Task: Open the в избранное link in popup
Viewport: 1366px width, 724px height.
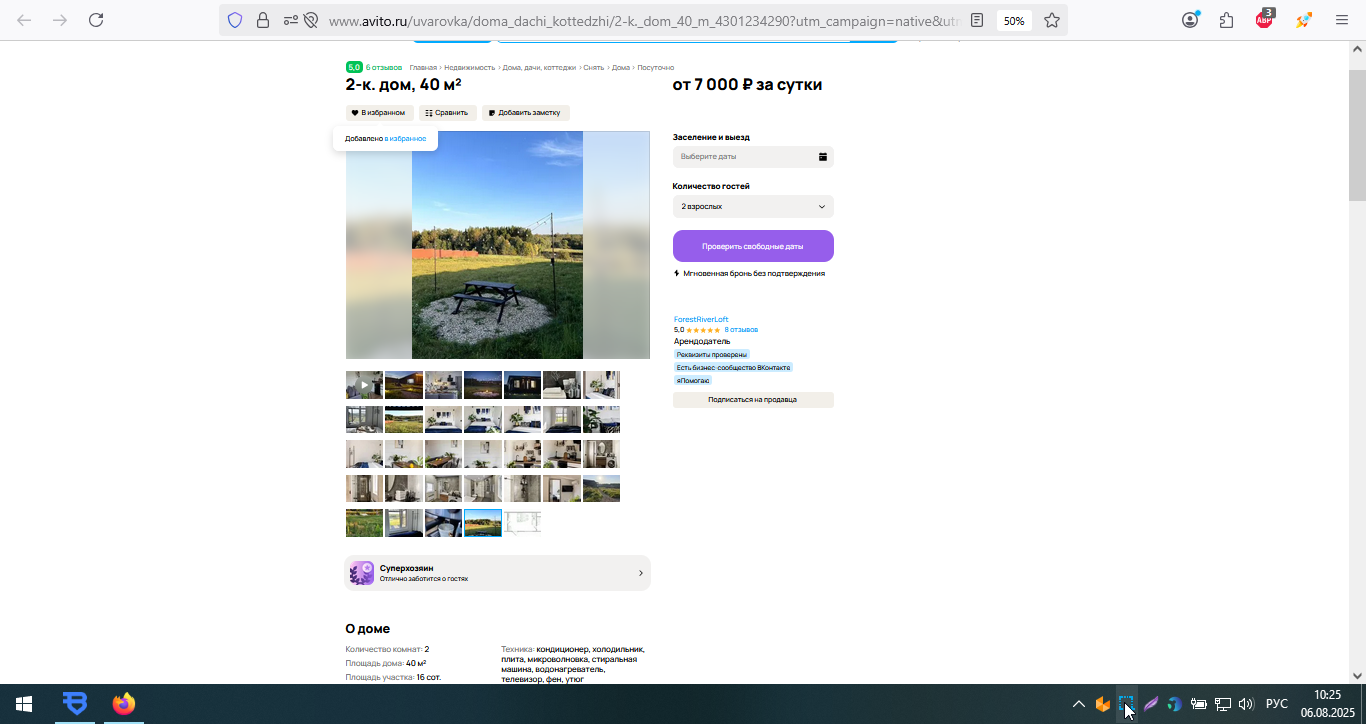Action: [x=406, y=139]
